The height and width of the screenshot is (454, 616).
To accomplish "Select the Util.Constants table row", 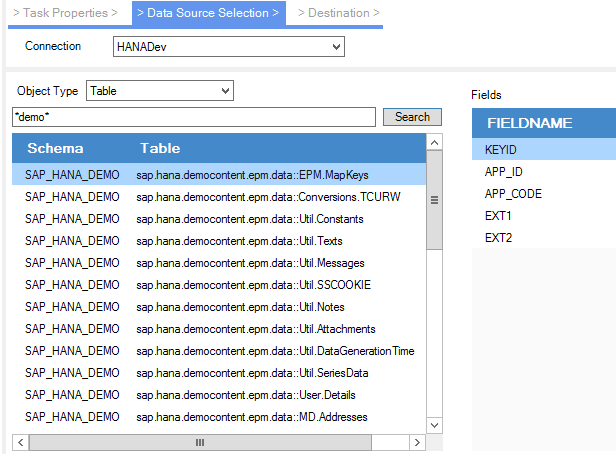I will tap(219, 219).
